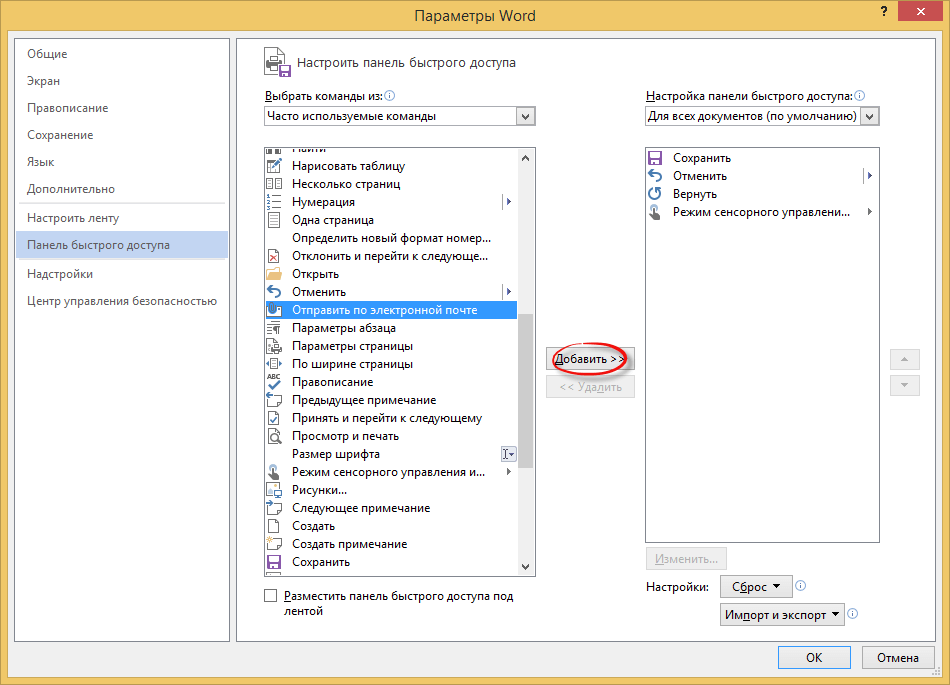Viewport: 950px width, 685px height.
Task: Click the Добавить >> button
Action: (x=590, y=359)
